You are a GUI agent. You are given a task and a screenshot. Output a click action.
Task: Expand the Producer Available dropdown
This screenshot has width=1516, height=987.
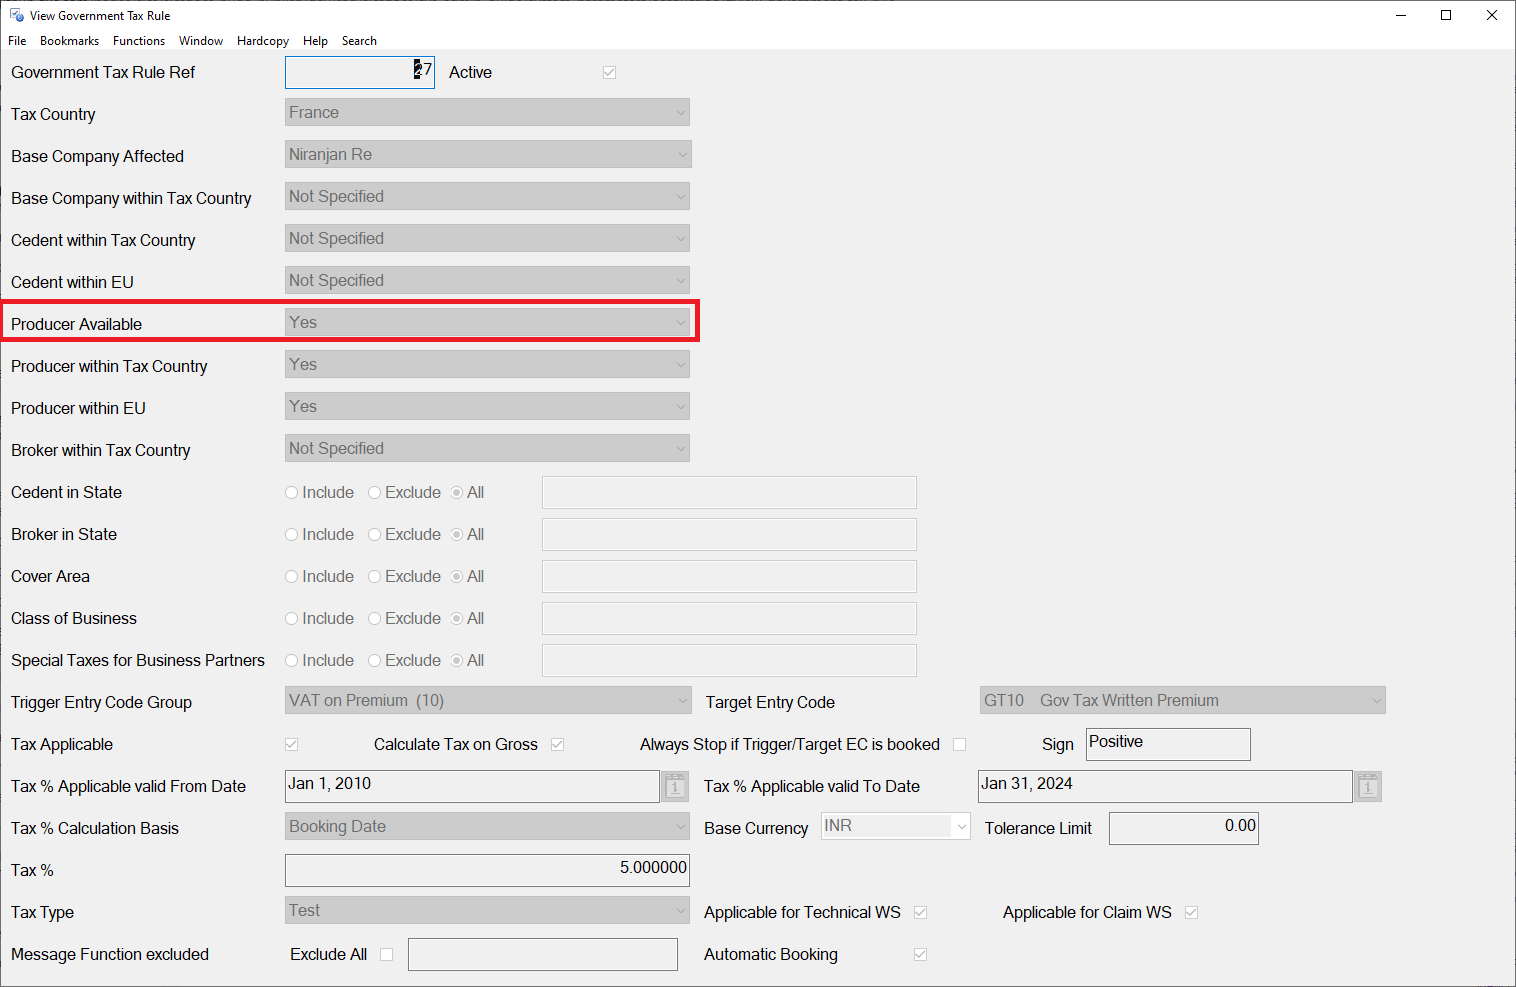pos(487,323)
